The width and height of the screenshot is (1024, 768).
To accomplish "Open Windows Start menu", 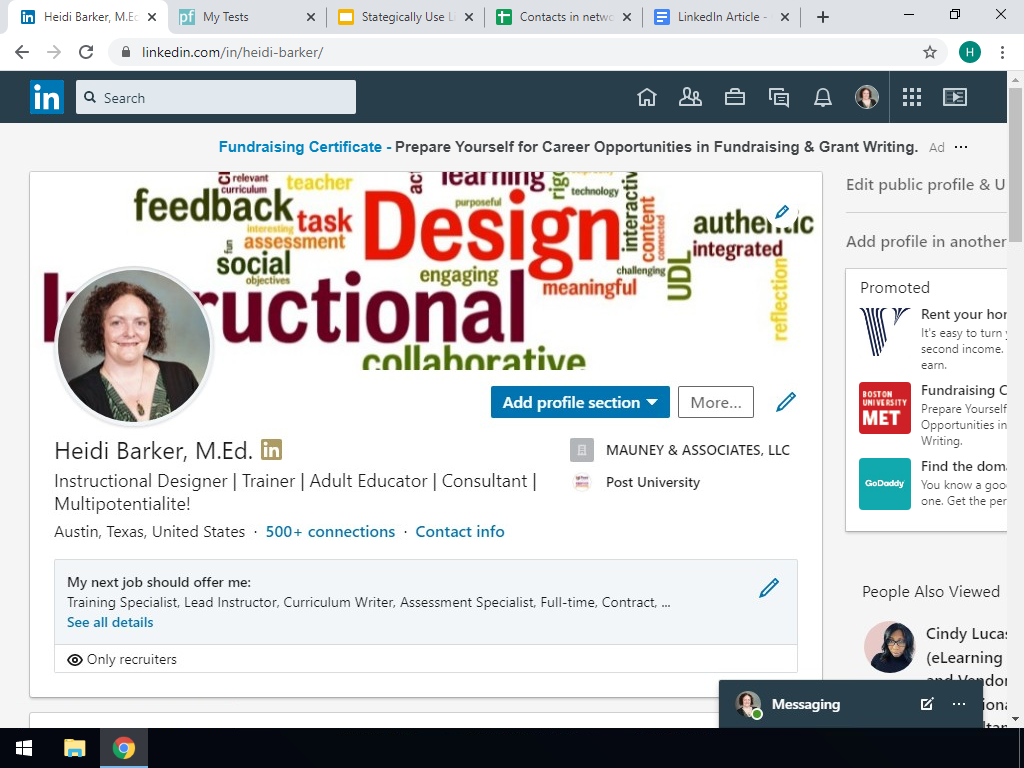I will [x=24, y=748].
